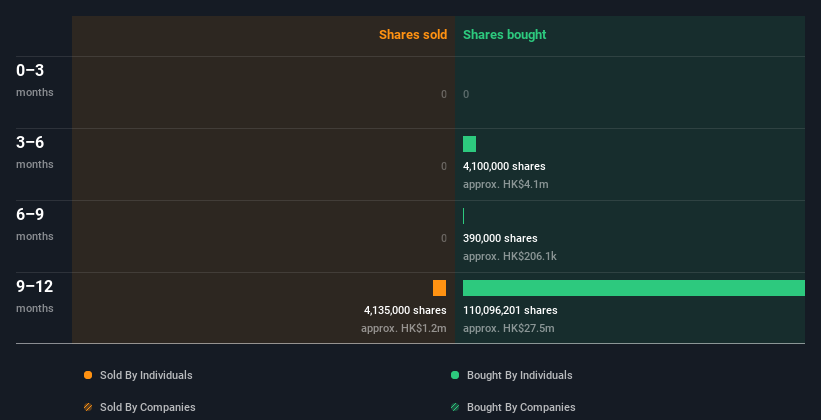
Task: Select the approx. HK$1.2m text
Action: 404,328
